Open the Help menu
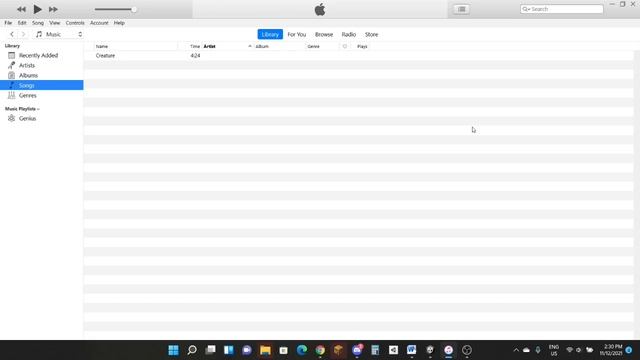This screenshot has width=640, height=360. [119, 23]
